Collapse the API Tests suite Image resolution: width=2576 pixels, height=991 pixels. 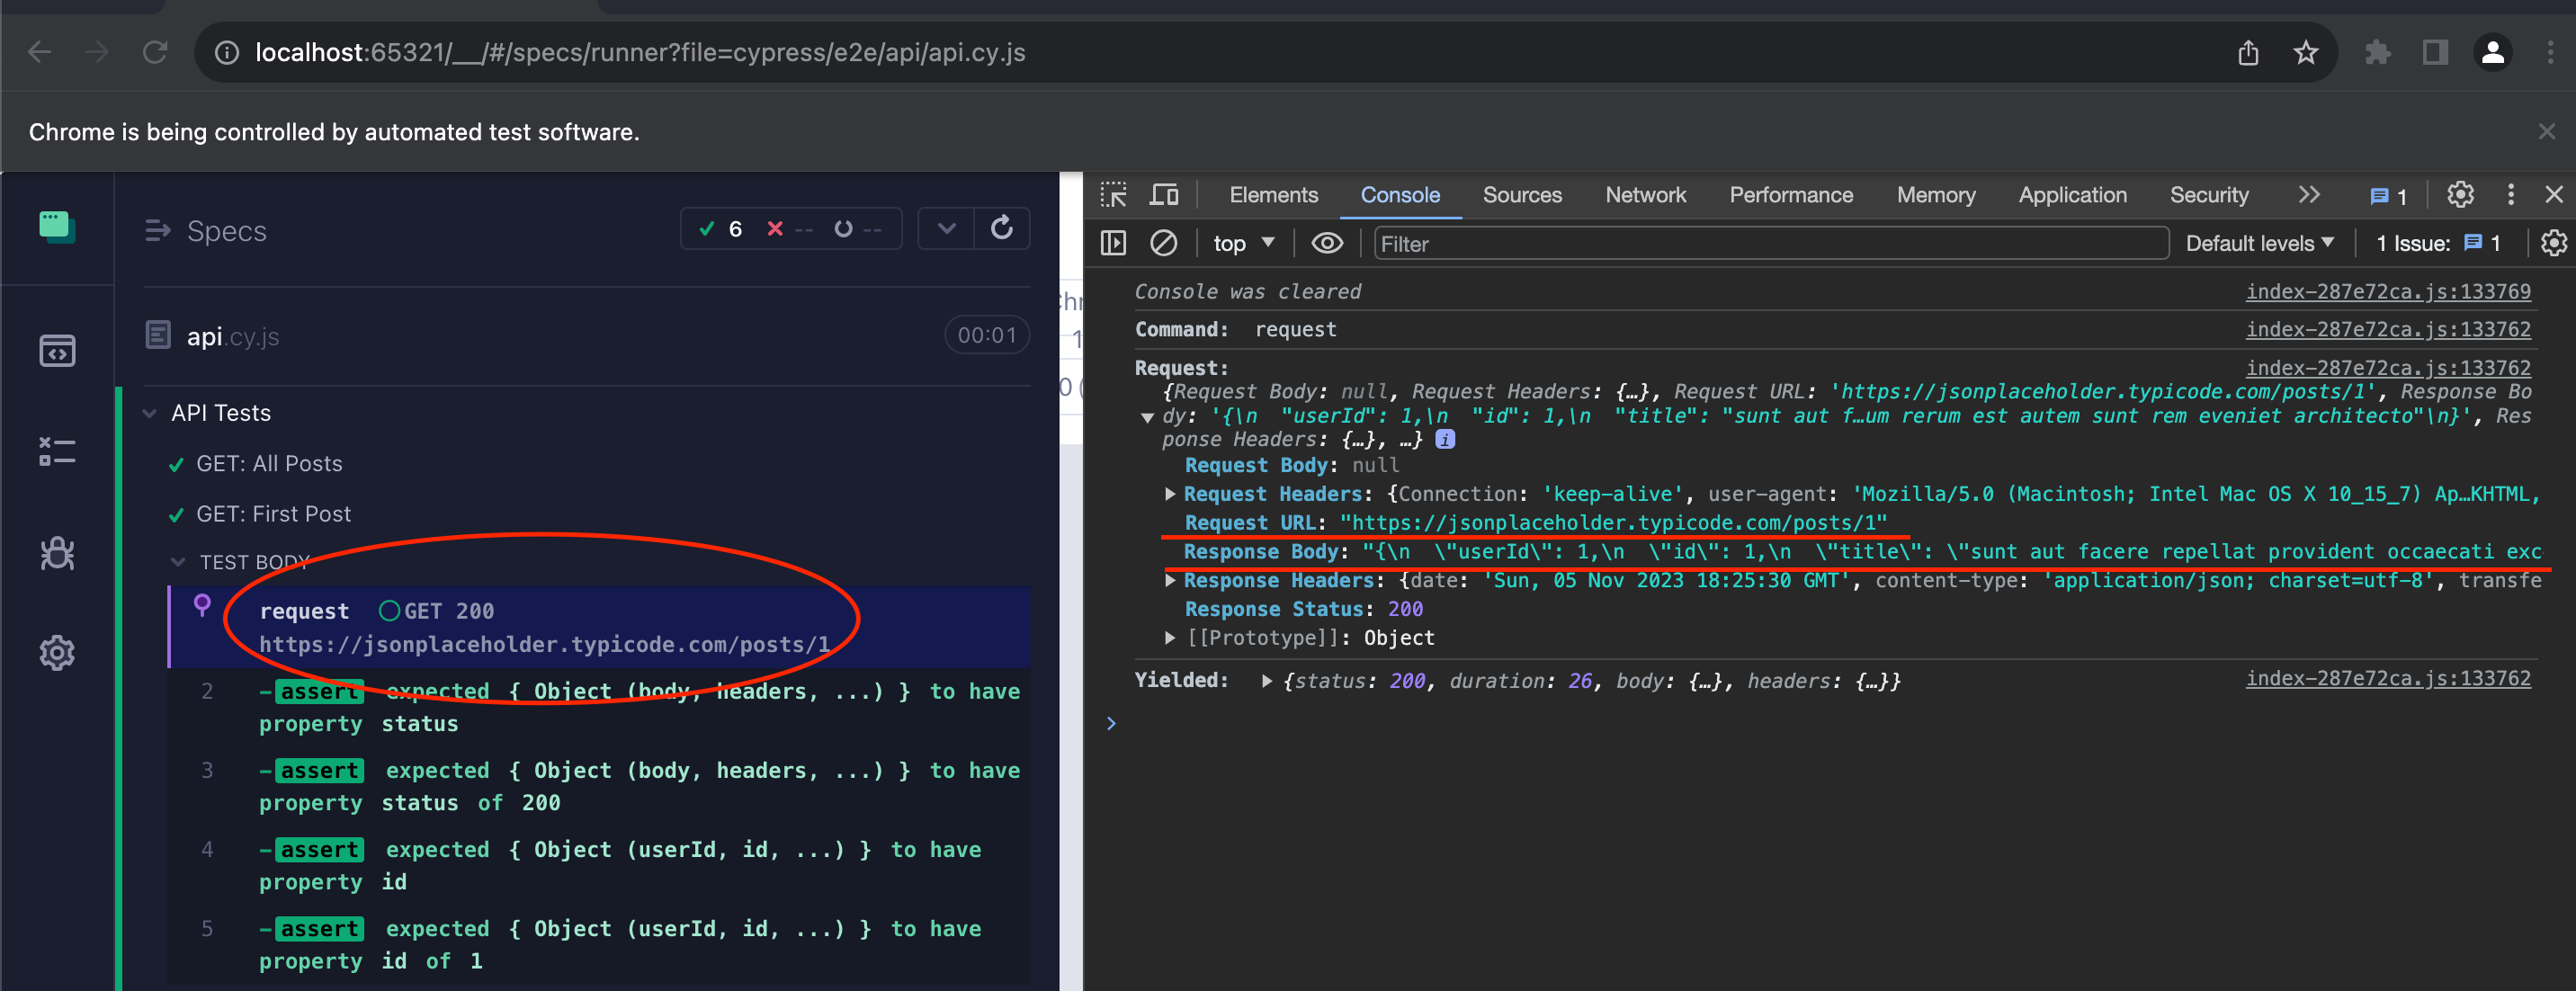pos(150,413)
